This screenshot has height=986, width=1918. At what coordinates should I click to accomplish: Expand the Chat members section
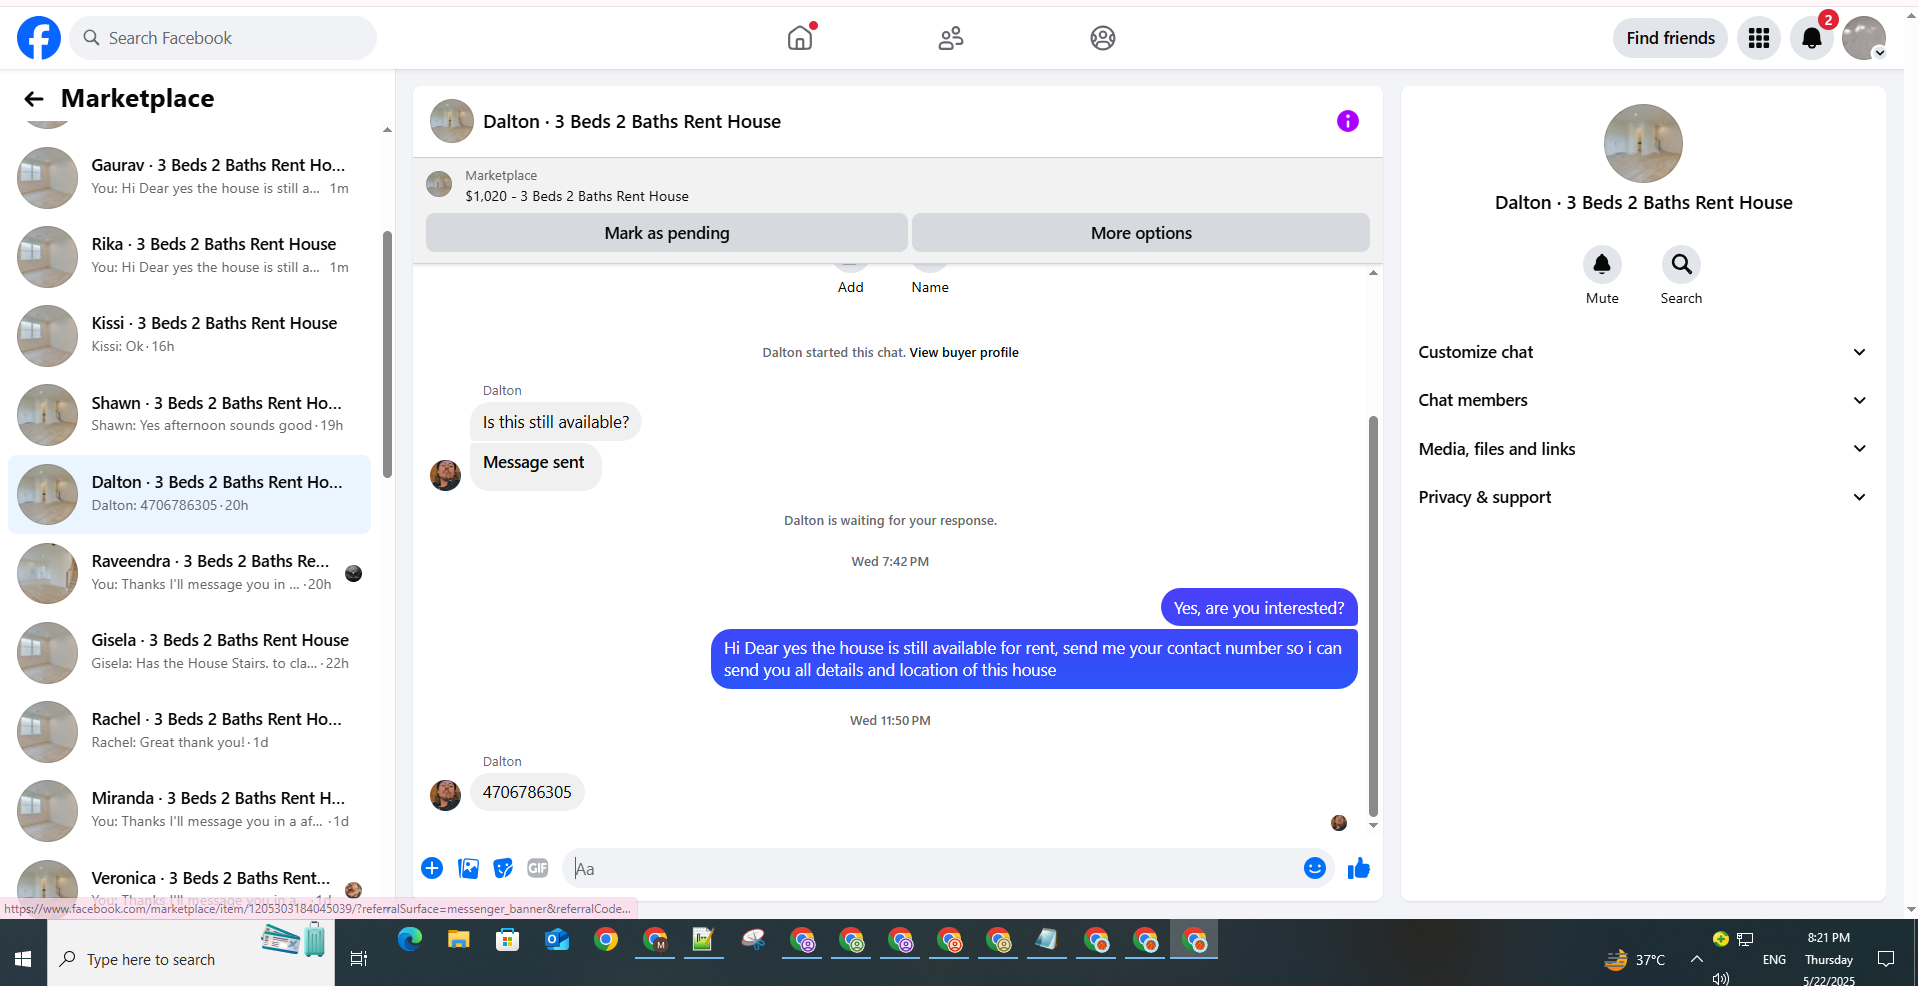[x=1643, y=400]
